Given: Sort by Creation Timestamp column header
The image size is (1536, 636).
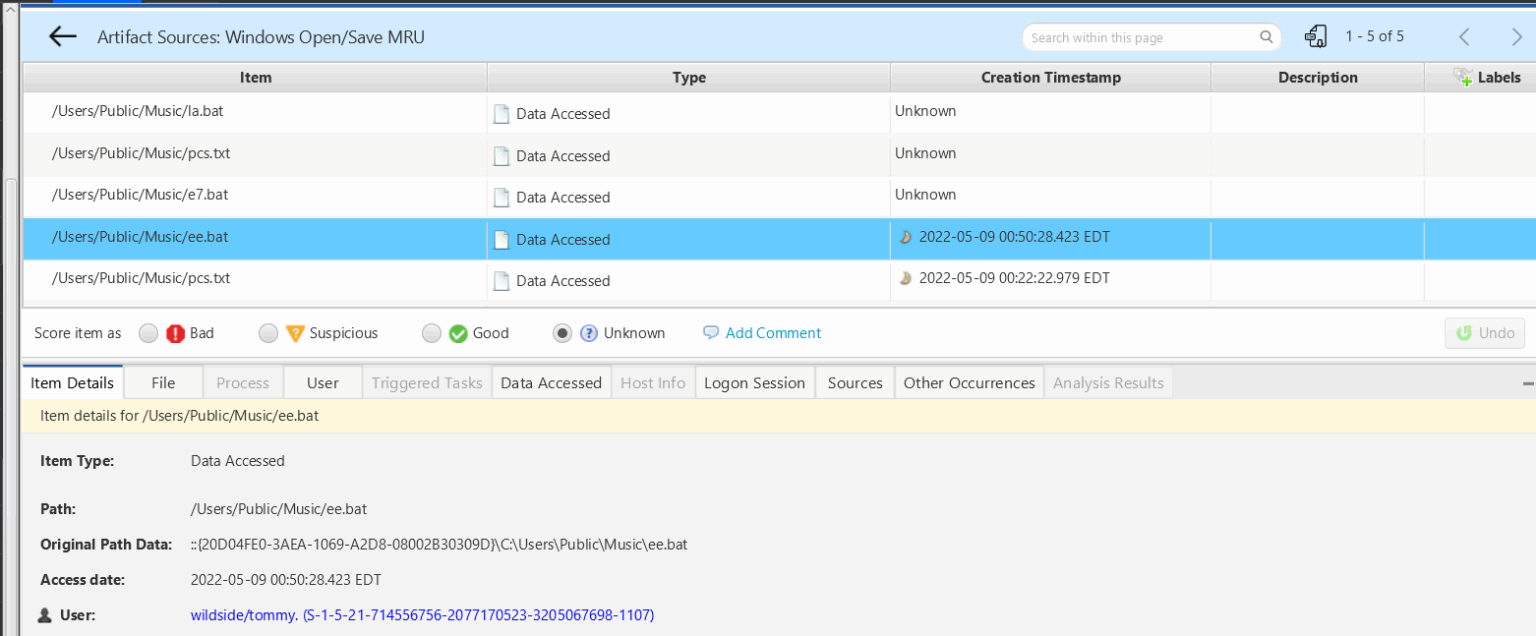Looking at the screenshot, I should pyautogui.click(x=1050, y=77).
